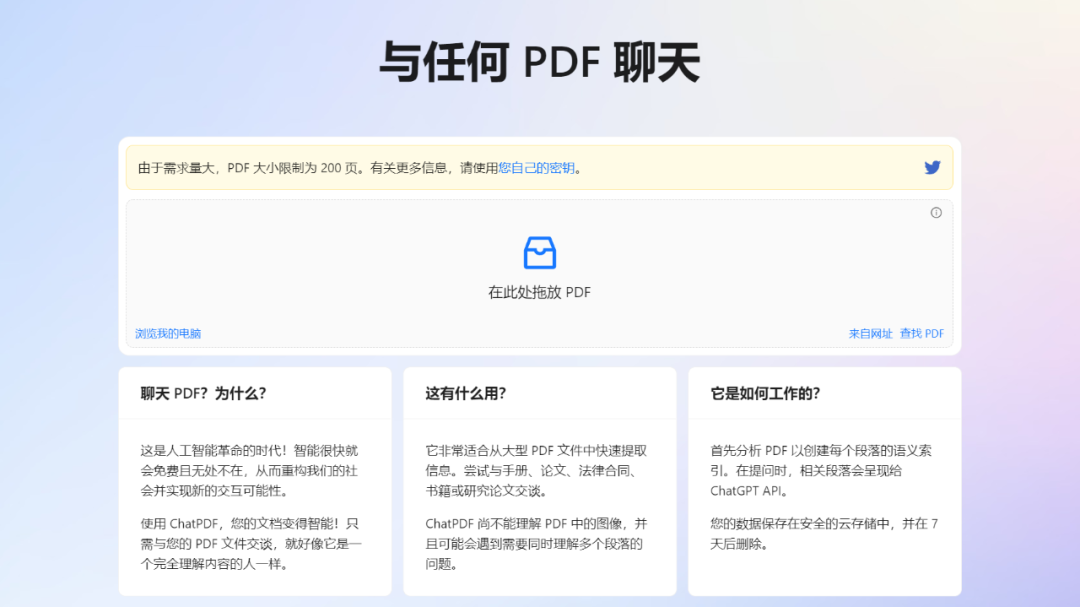Open the 您自己的密钥 link
The height and width of the screenshot is (607, 1080).
[536, 168]
